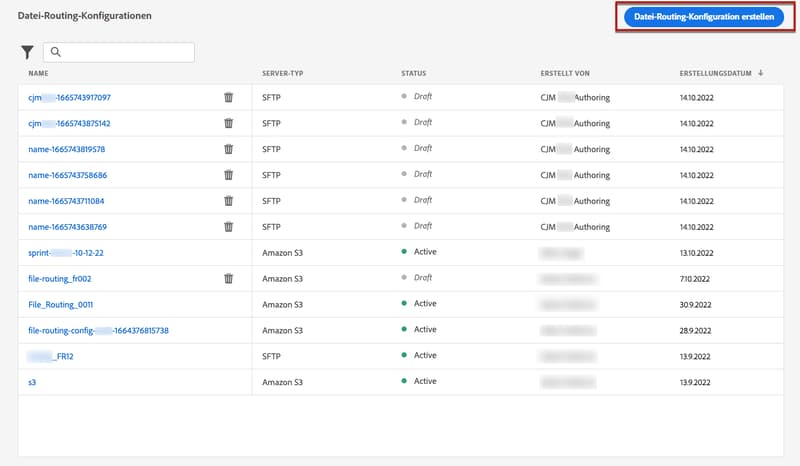The image size is (800, 466).
Task: Open name-1665743711084 link
Action: click(x=66, y=201)
